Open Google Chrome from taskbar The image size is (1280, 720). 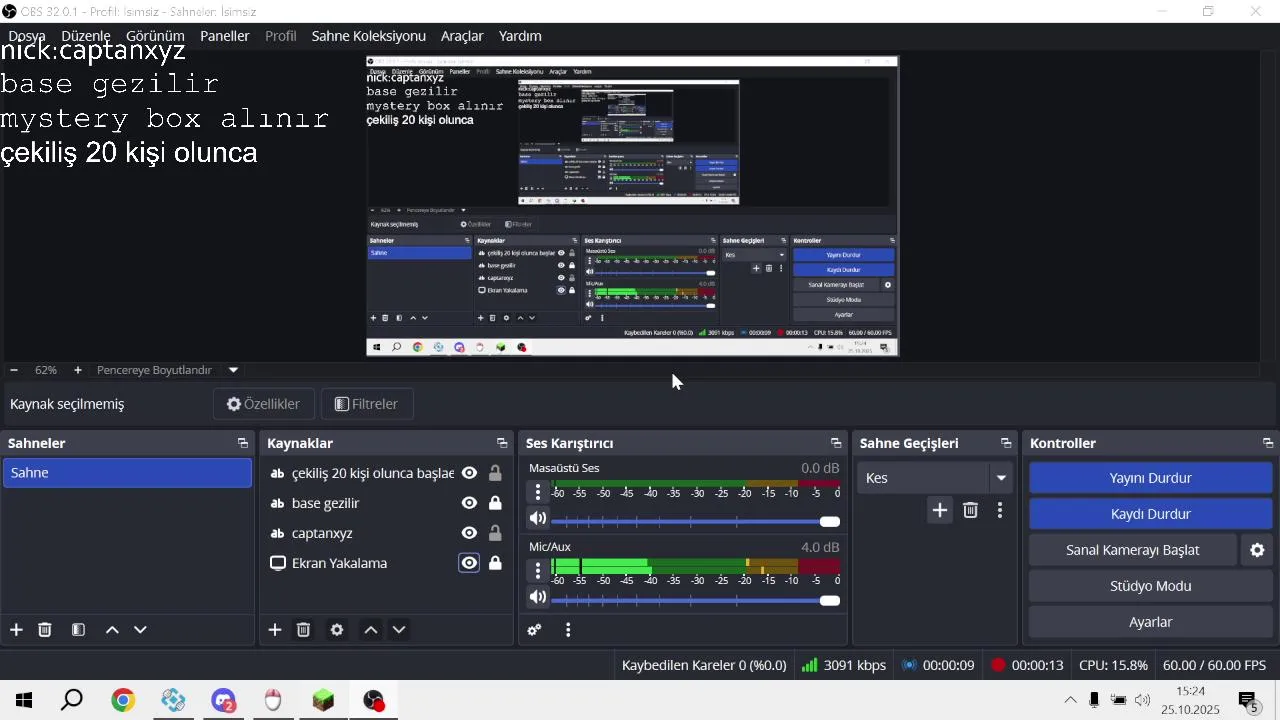123,700
